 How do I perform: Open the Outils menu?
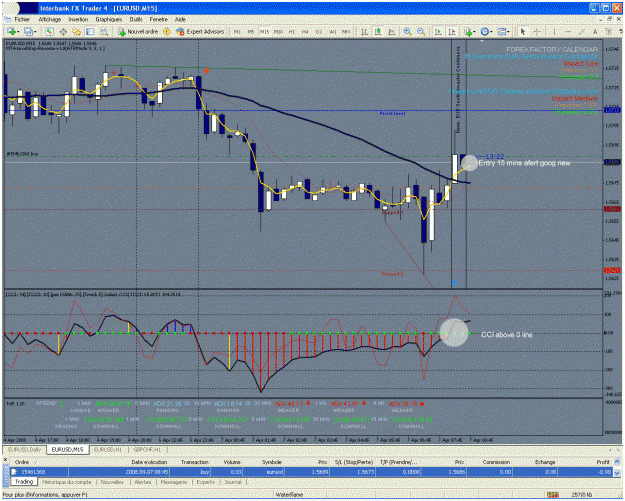click(136, 19)
